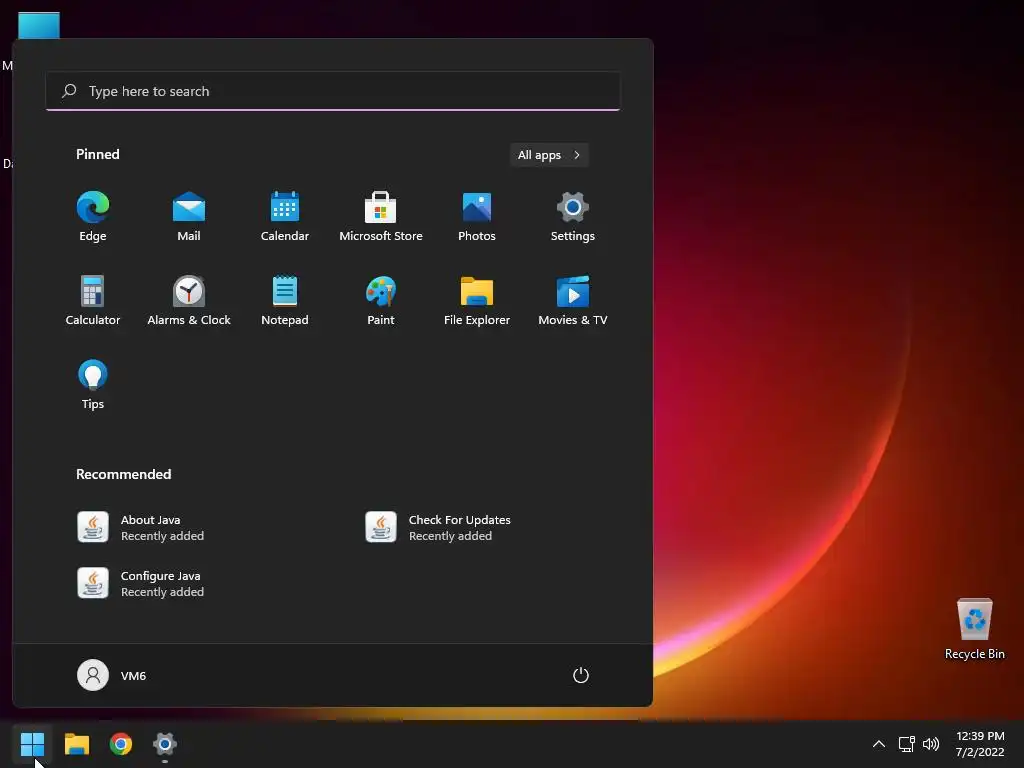The height and width of the screenshot is (768, 1024).
Task: Launch the Mail app
Action: click(x=189, y=217)
